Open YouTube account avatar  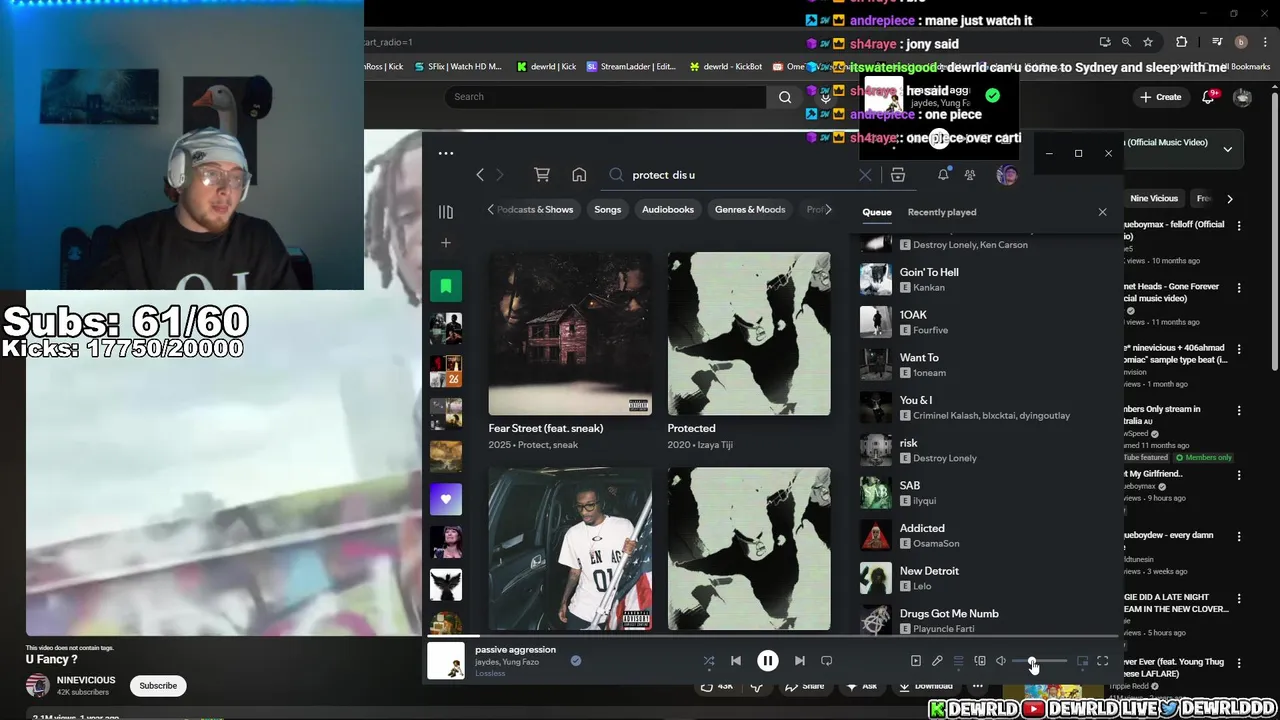[x=1242, y=97]
